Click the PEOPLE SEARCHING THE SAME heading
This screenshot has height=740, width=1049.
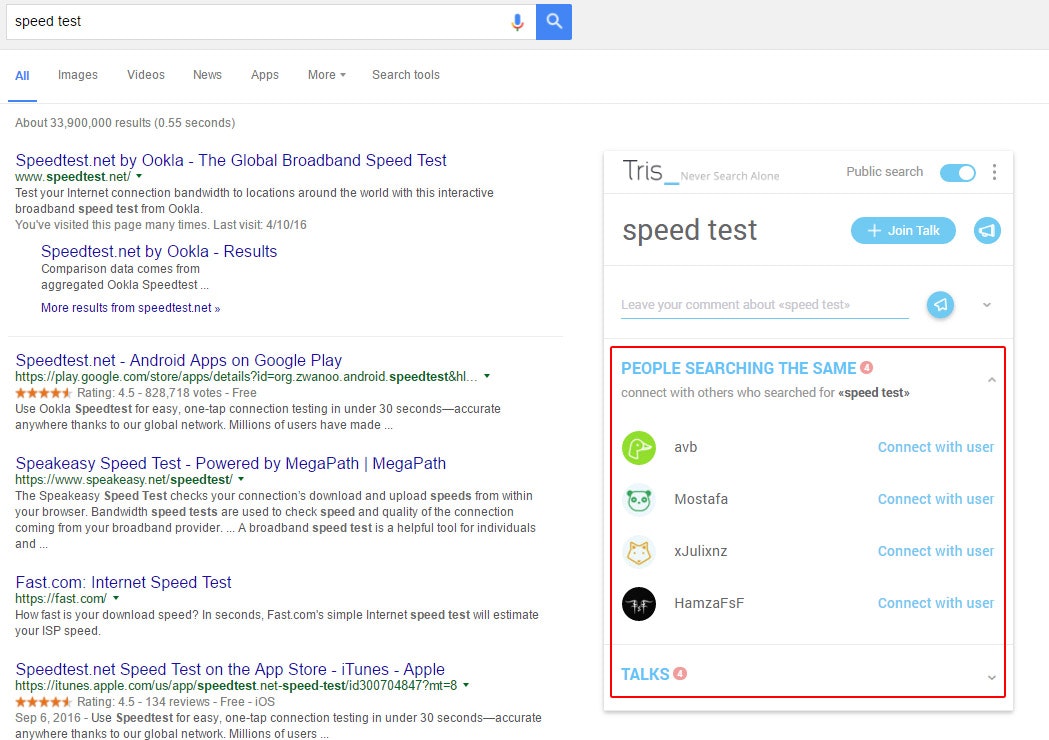(x=739, y=369)
